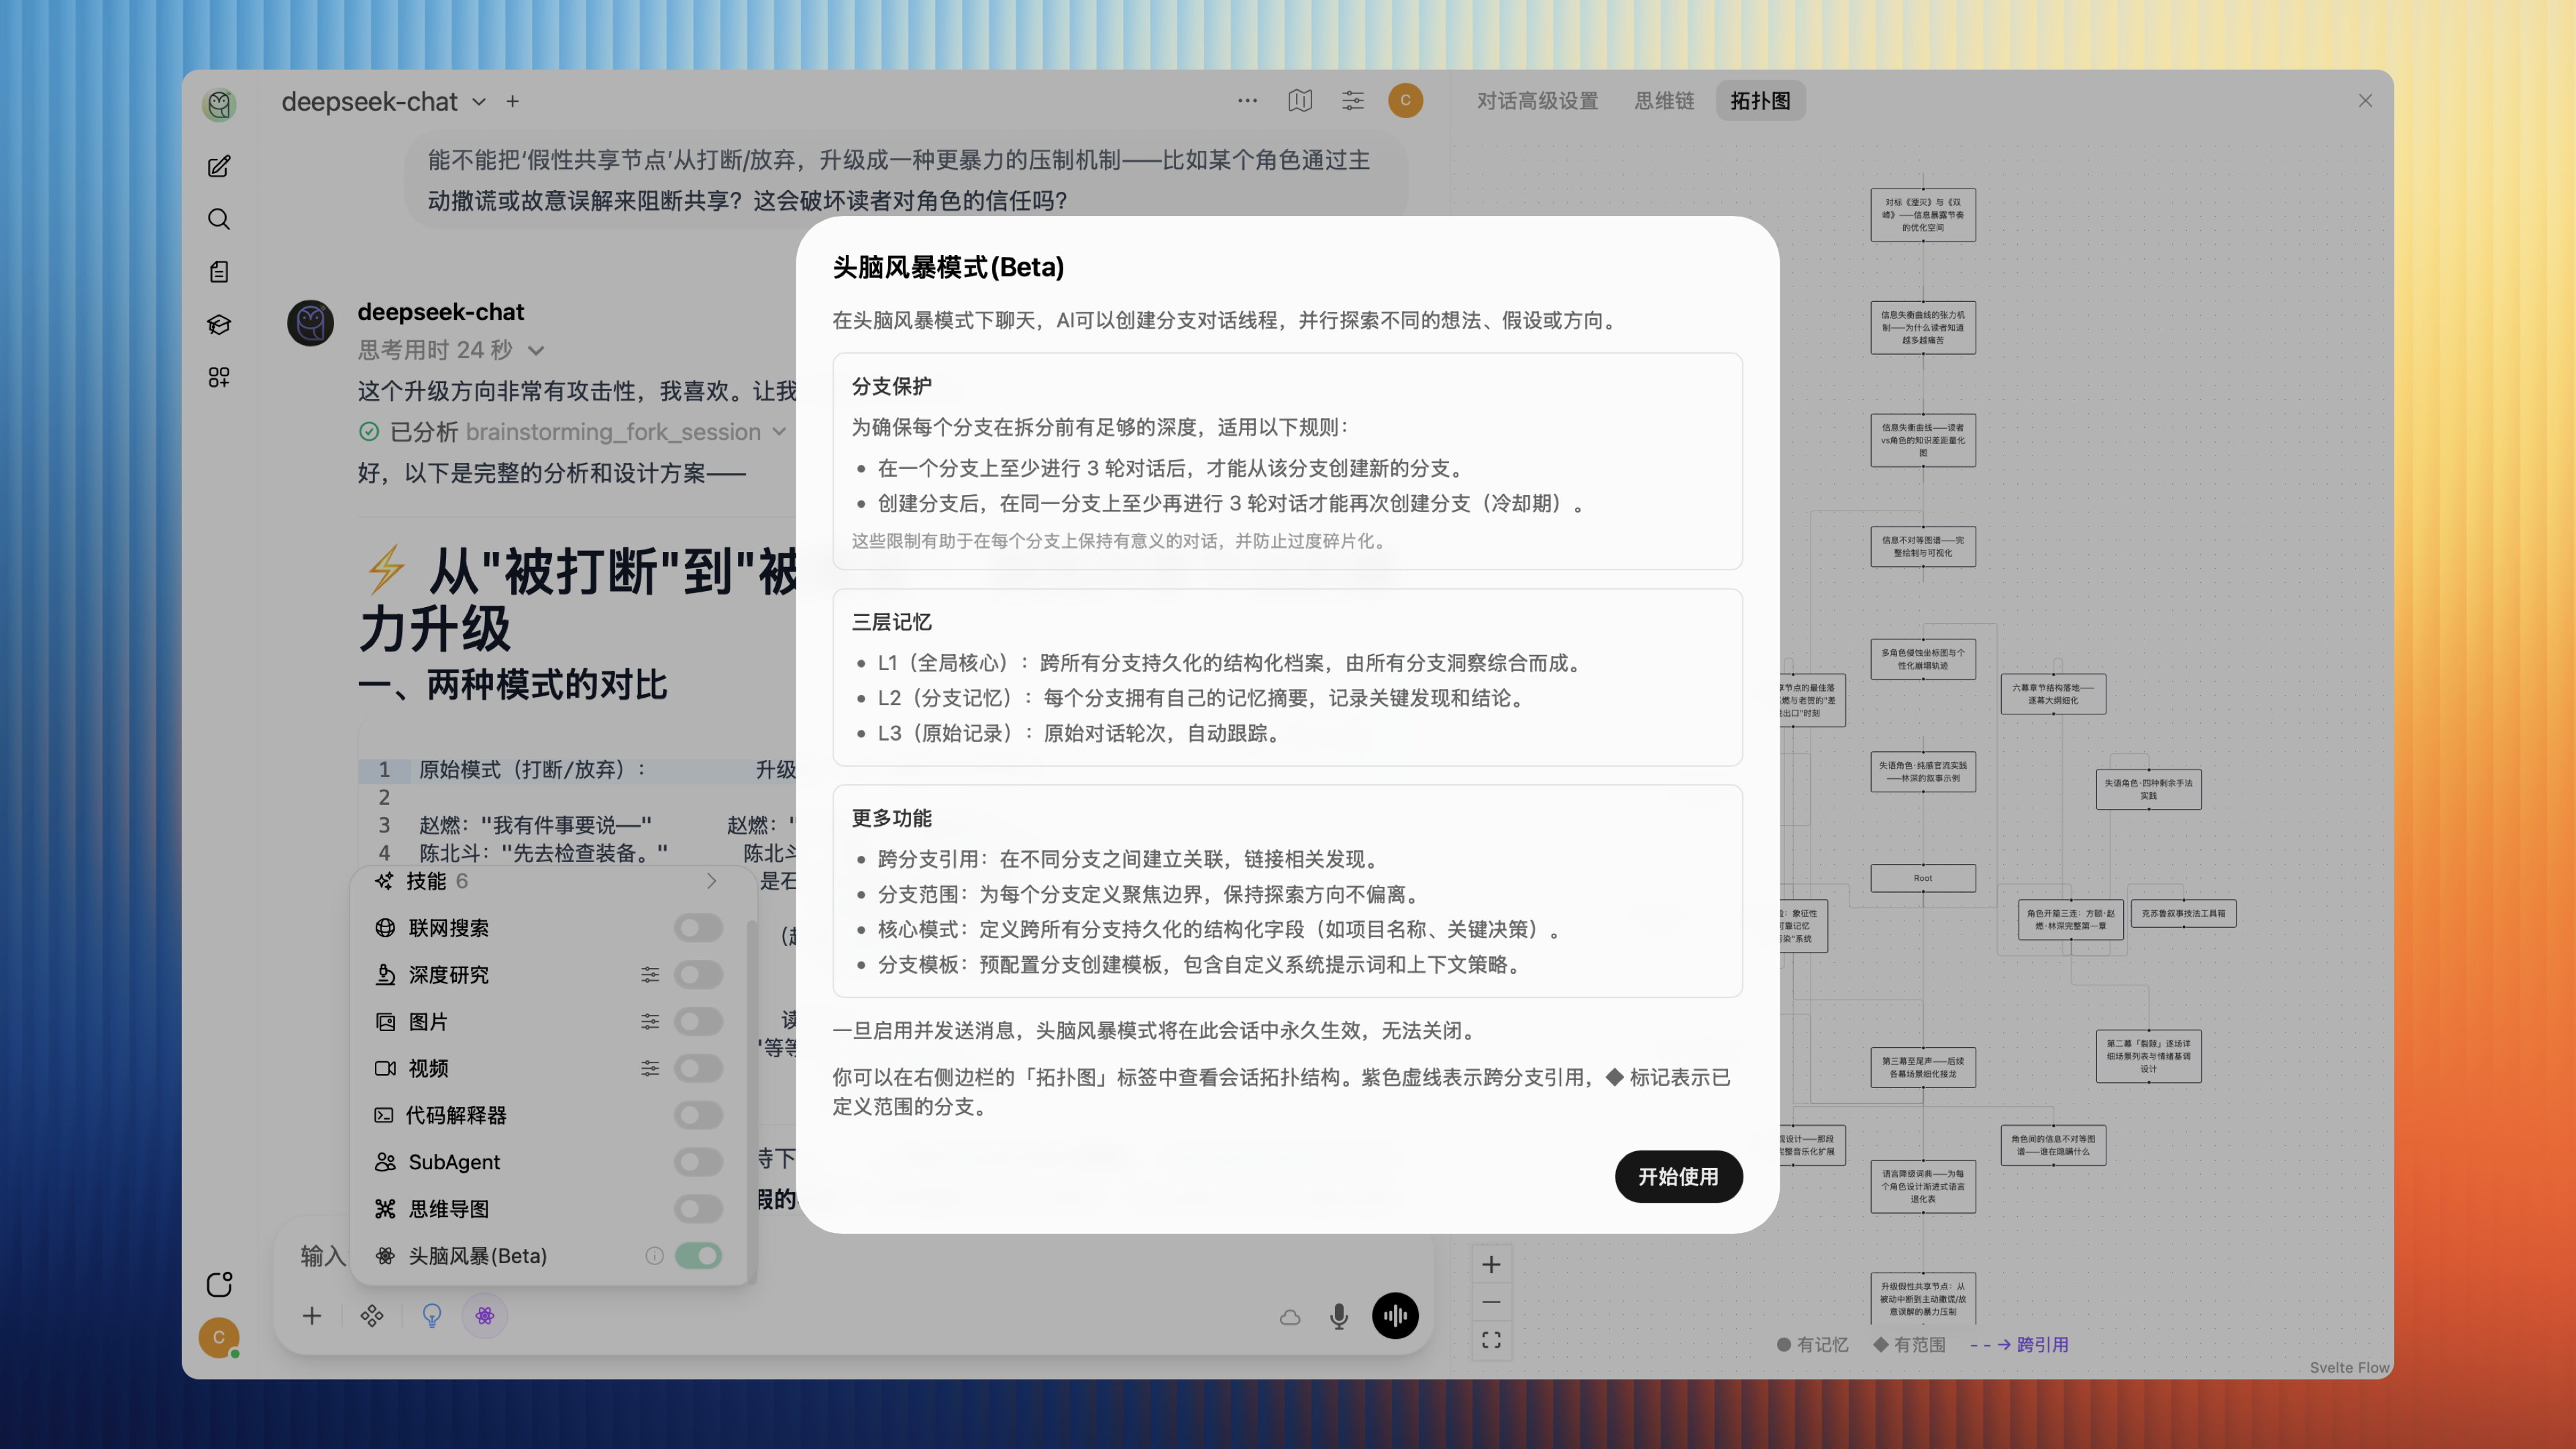Screen dimensions: 2576x1449
Task: Click the chat bubble icon above avatar
Action: (219, 1284)
